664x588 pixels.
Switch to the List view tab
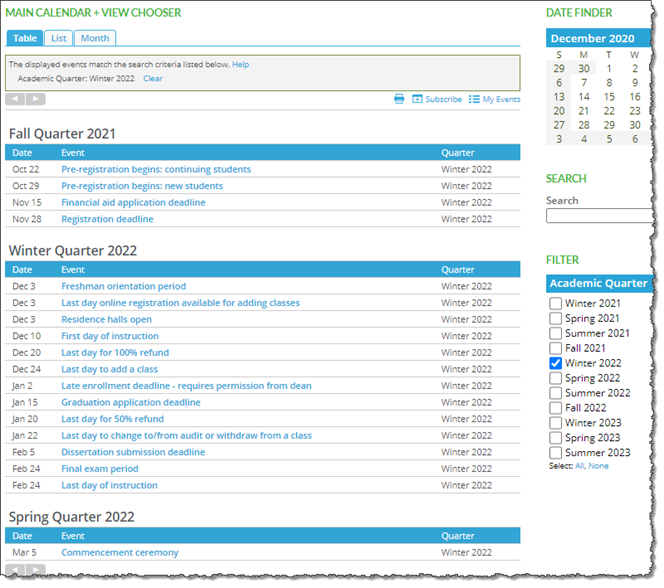click(59, 38)
